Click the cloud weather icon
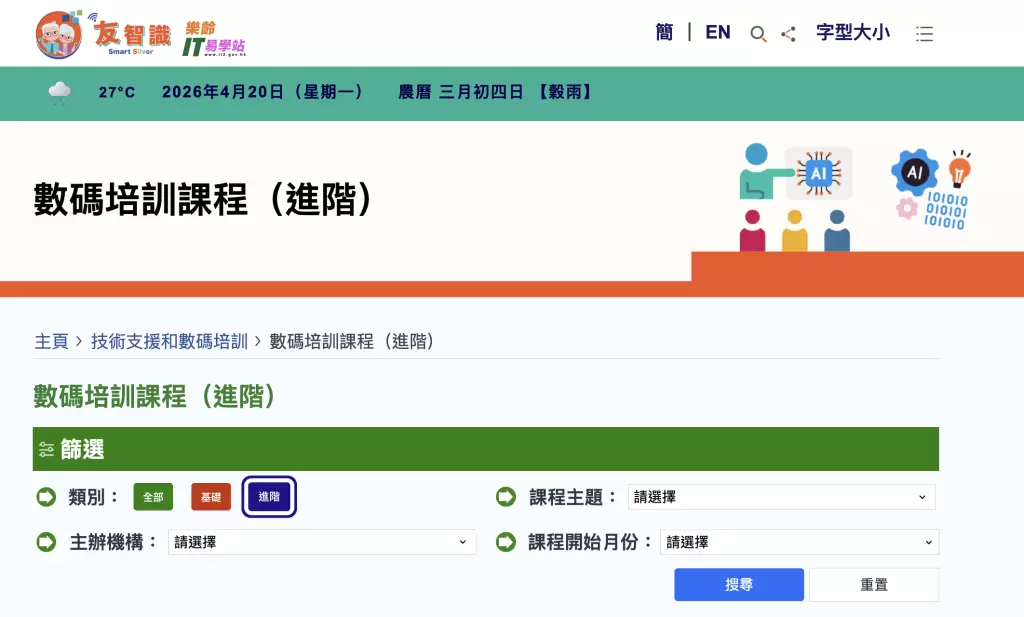Image resolution: width=1024 pixels, height=617 pixels. [60, 92]
